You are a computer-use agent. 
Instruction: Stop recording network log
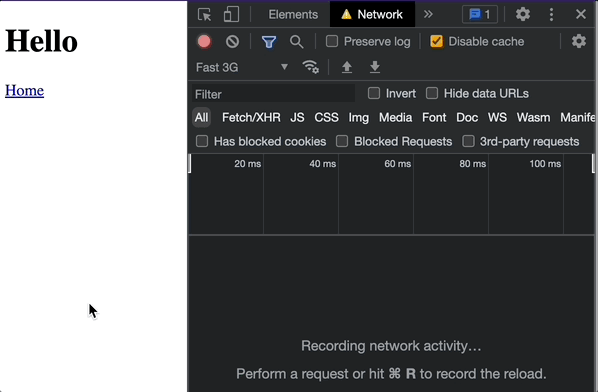click(x=204, y=42)
